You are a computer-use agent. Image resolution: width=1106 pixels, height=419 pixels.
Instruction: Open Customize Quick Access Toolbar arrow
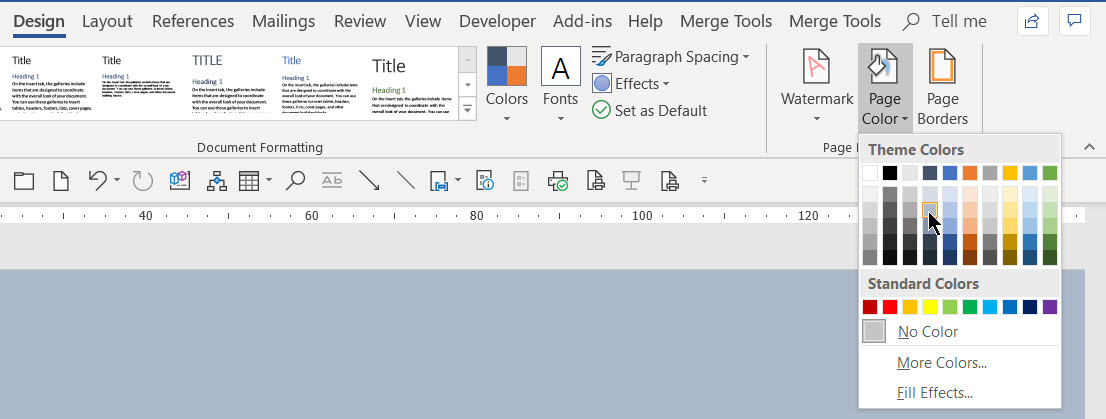tap(703, 181)
